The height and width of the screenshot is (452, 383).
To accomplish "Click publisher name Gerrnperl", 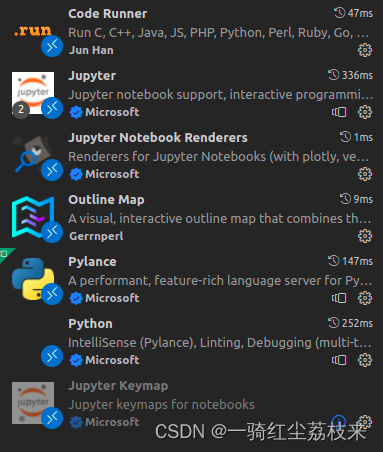I will pyautogui.click(x=96, y=236).
